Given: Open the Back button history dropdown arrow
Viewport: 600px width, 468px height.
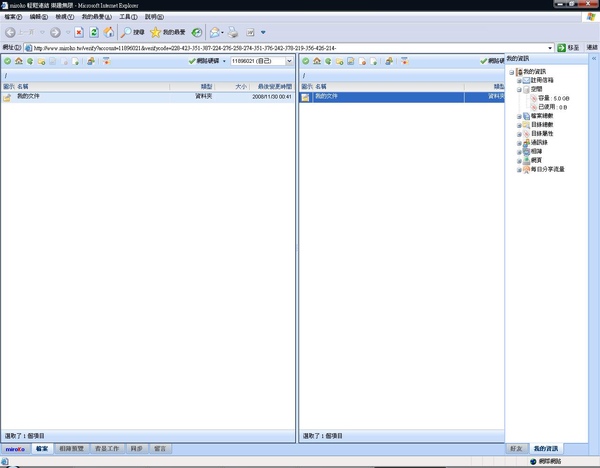Looking at the screenshot, I should tap(42, 33).
